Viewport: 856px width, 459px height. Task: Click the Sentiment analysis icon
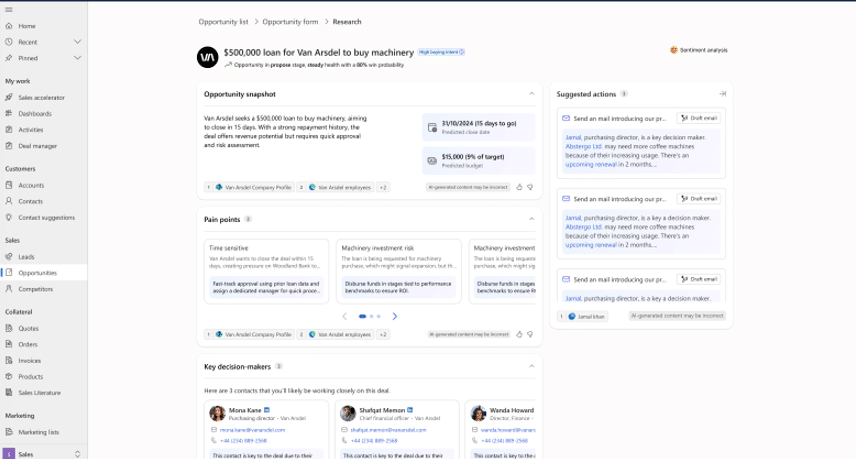pos(673,50)
